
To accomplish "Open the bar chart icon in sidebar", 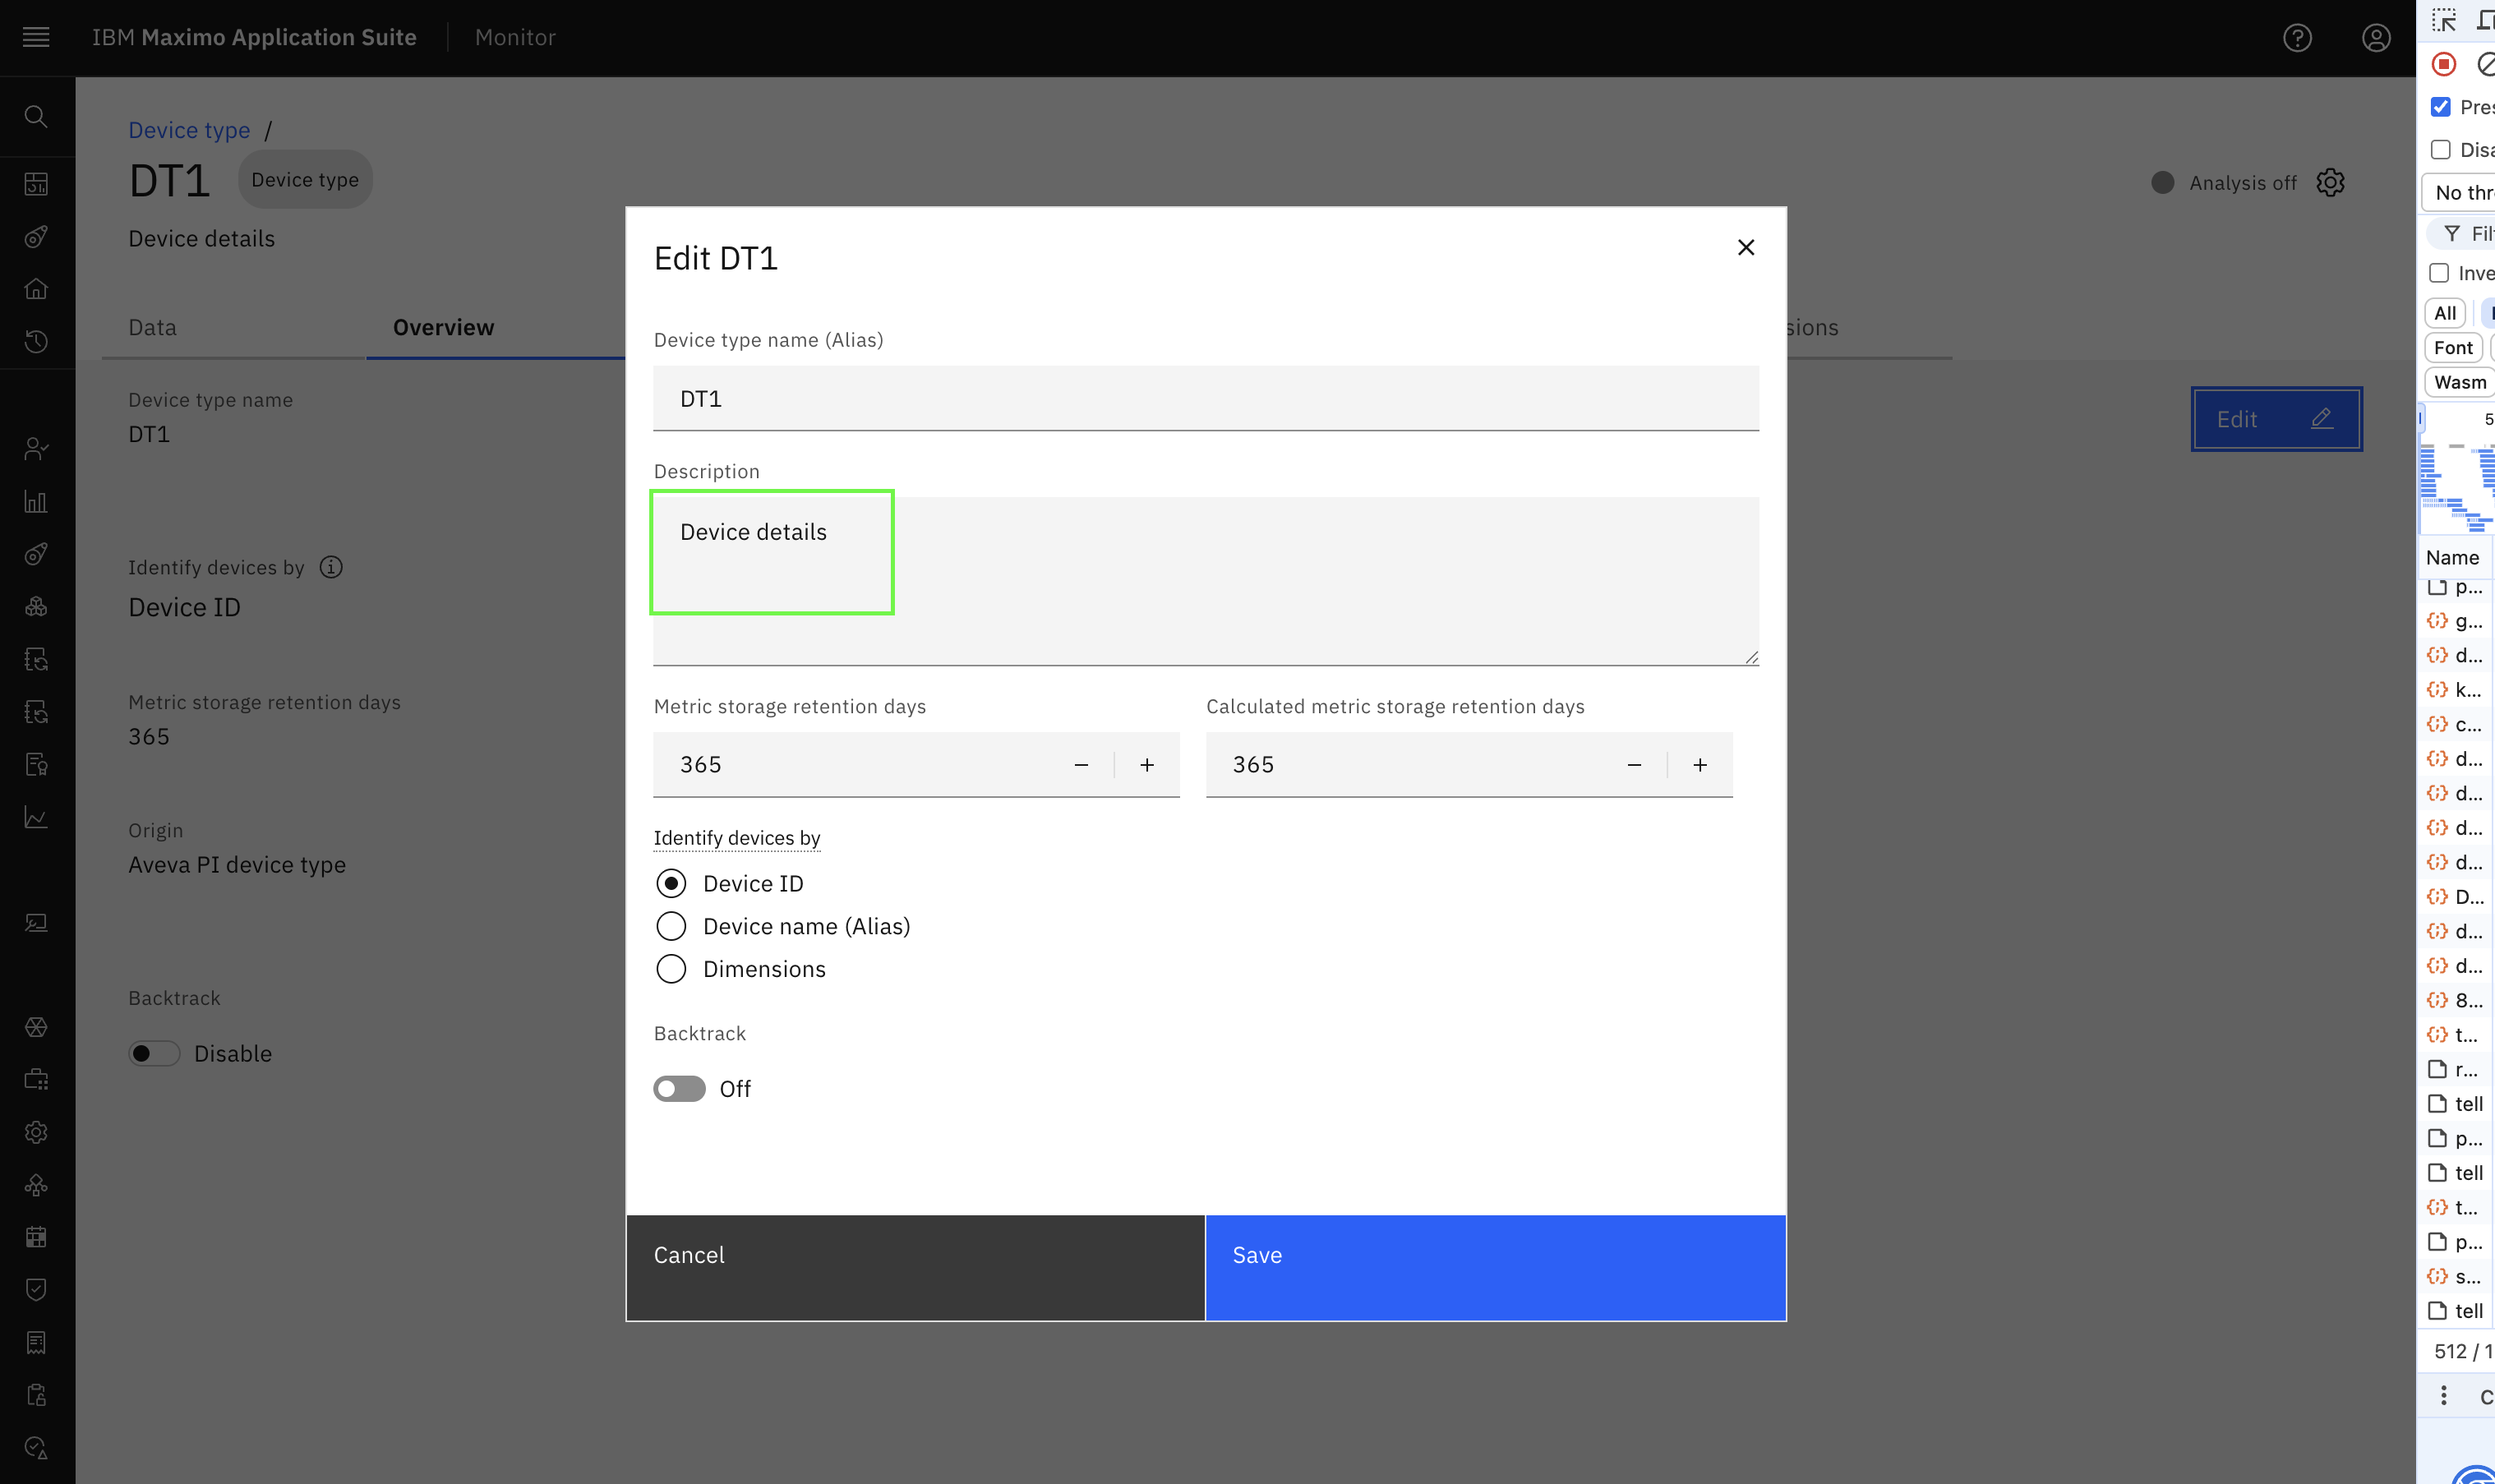I will pos(36,502).
